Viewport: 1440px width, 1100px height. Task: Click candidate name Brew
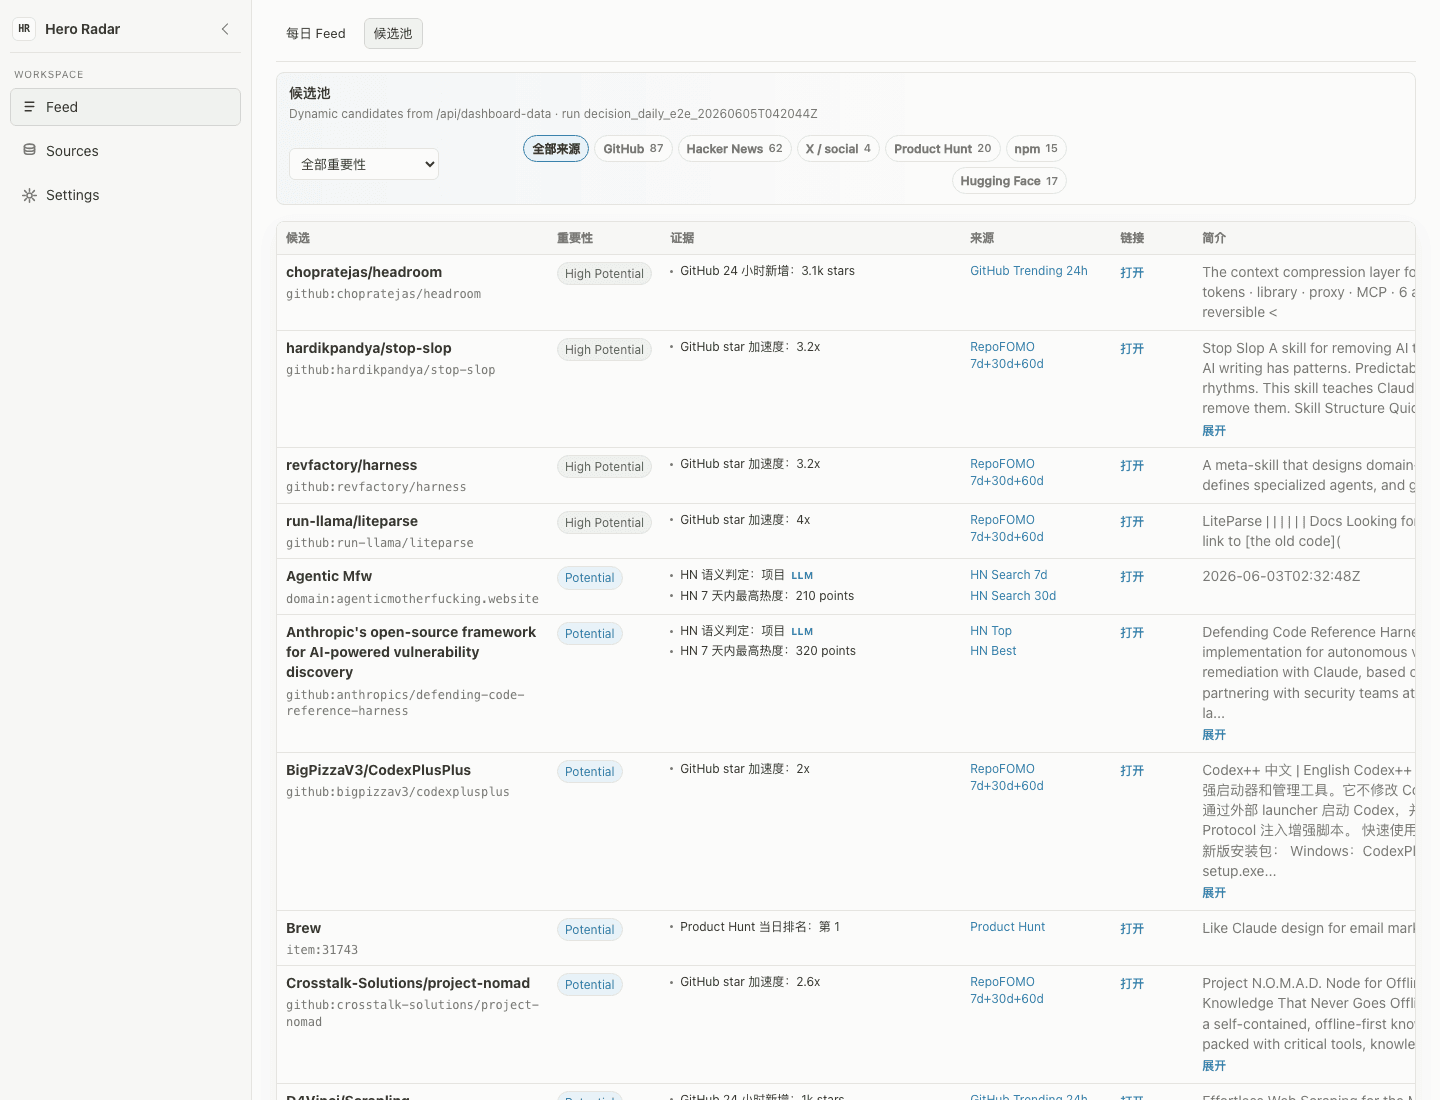(x=304, y=928)
